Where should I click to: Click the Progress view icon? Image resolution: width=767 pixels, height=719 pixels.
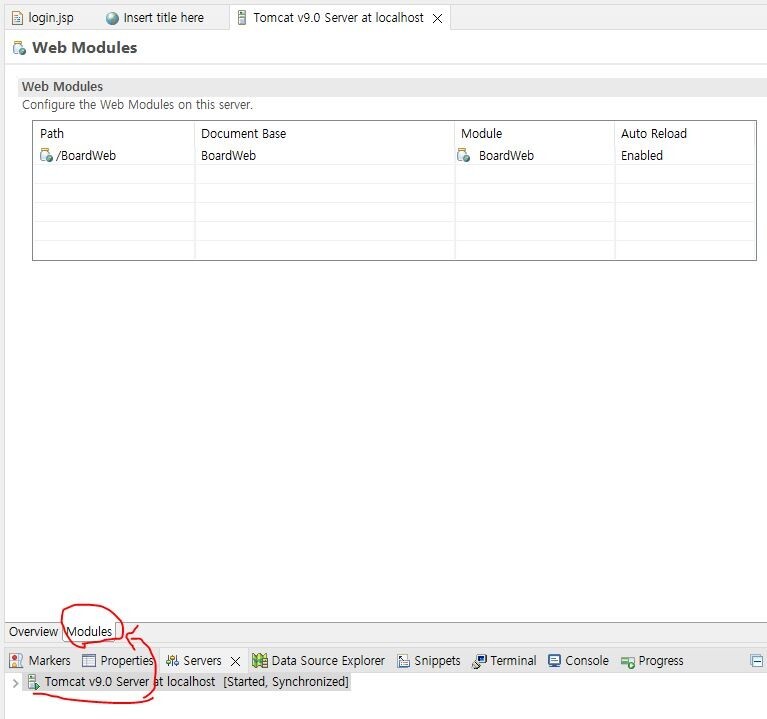pos(628,662)
